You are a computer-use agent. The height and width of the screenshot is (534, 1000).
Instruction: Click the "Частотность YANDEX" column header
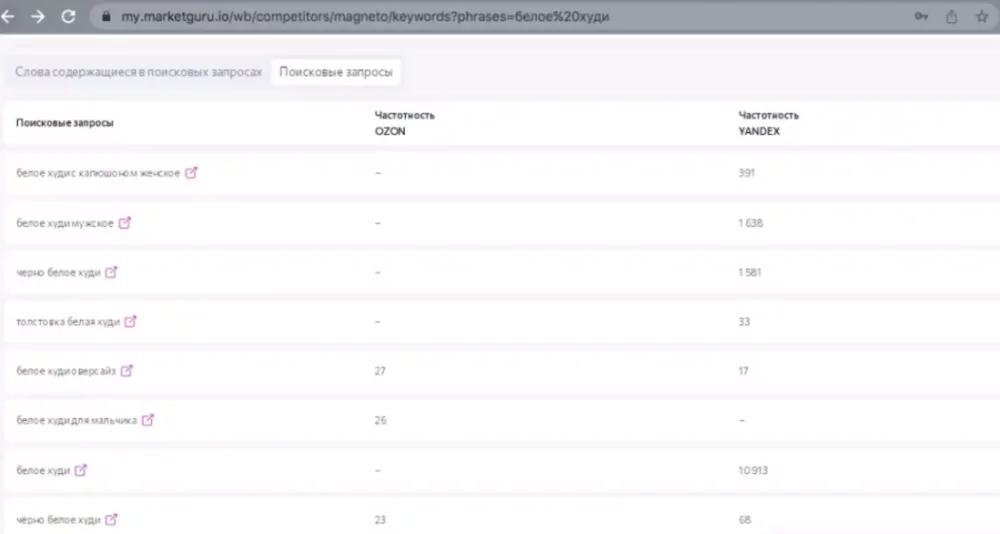[768, 122]
